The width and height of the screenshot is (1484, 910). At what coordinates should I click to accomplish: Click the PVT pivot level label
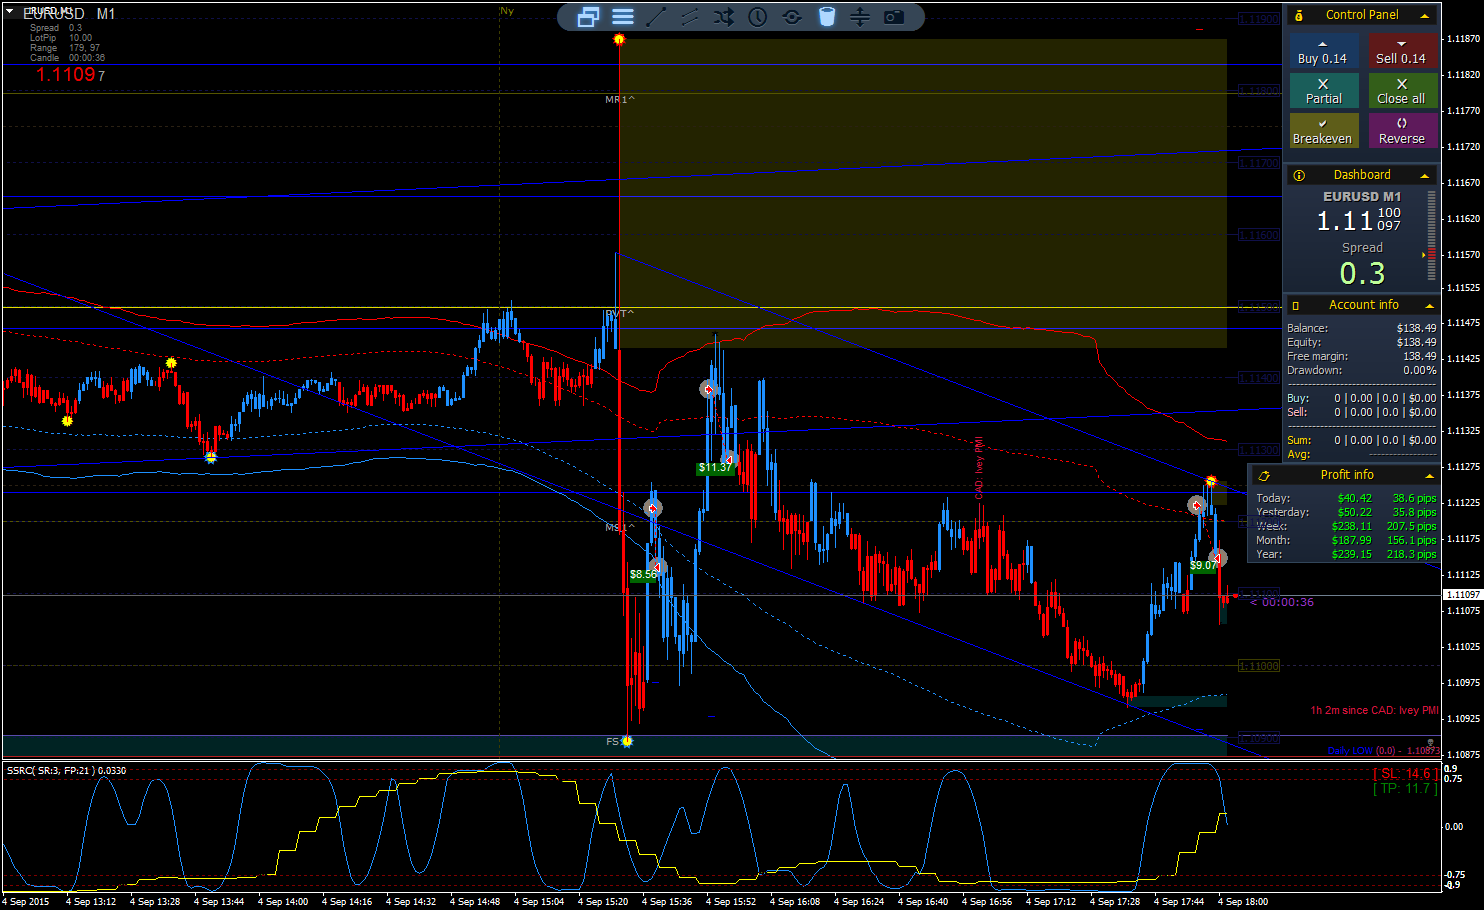pyautogui.click(x=619, y=313)
